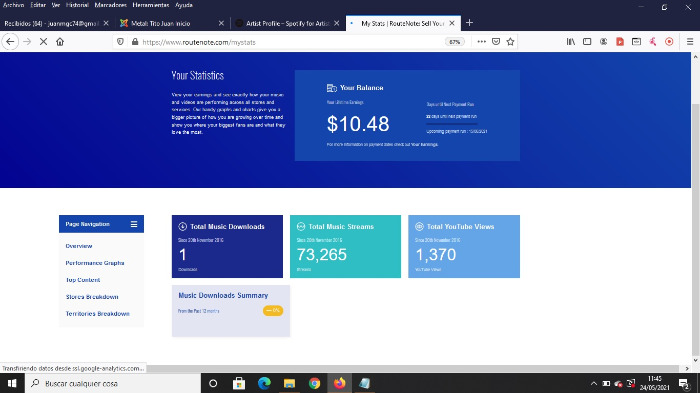Image resolution: width=700 pixels, height=393 pixels.
Task: Jump to Top Content section
Action: tap(83, 280)
